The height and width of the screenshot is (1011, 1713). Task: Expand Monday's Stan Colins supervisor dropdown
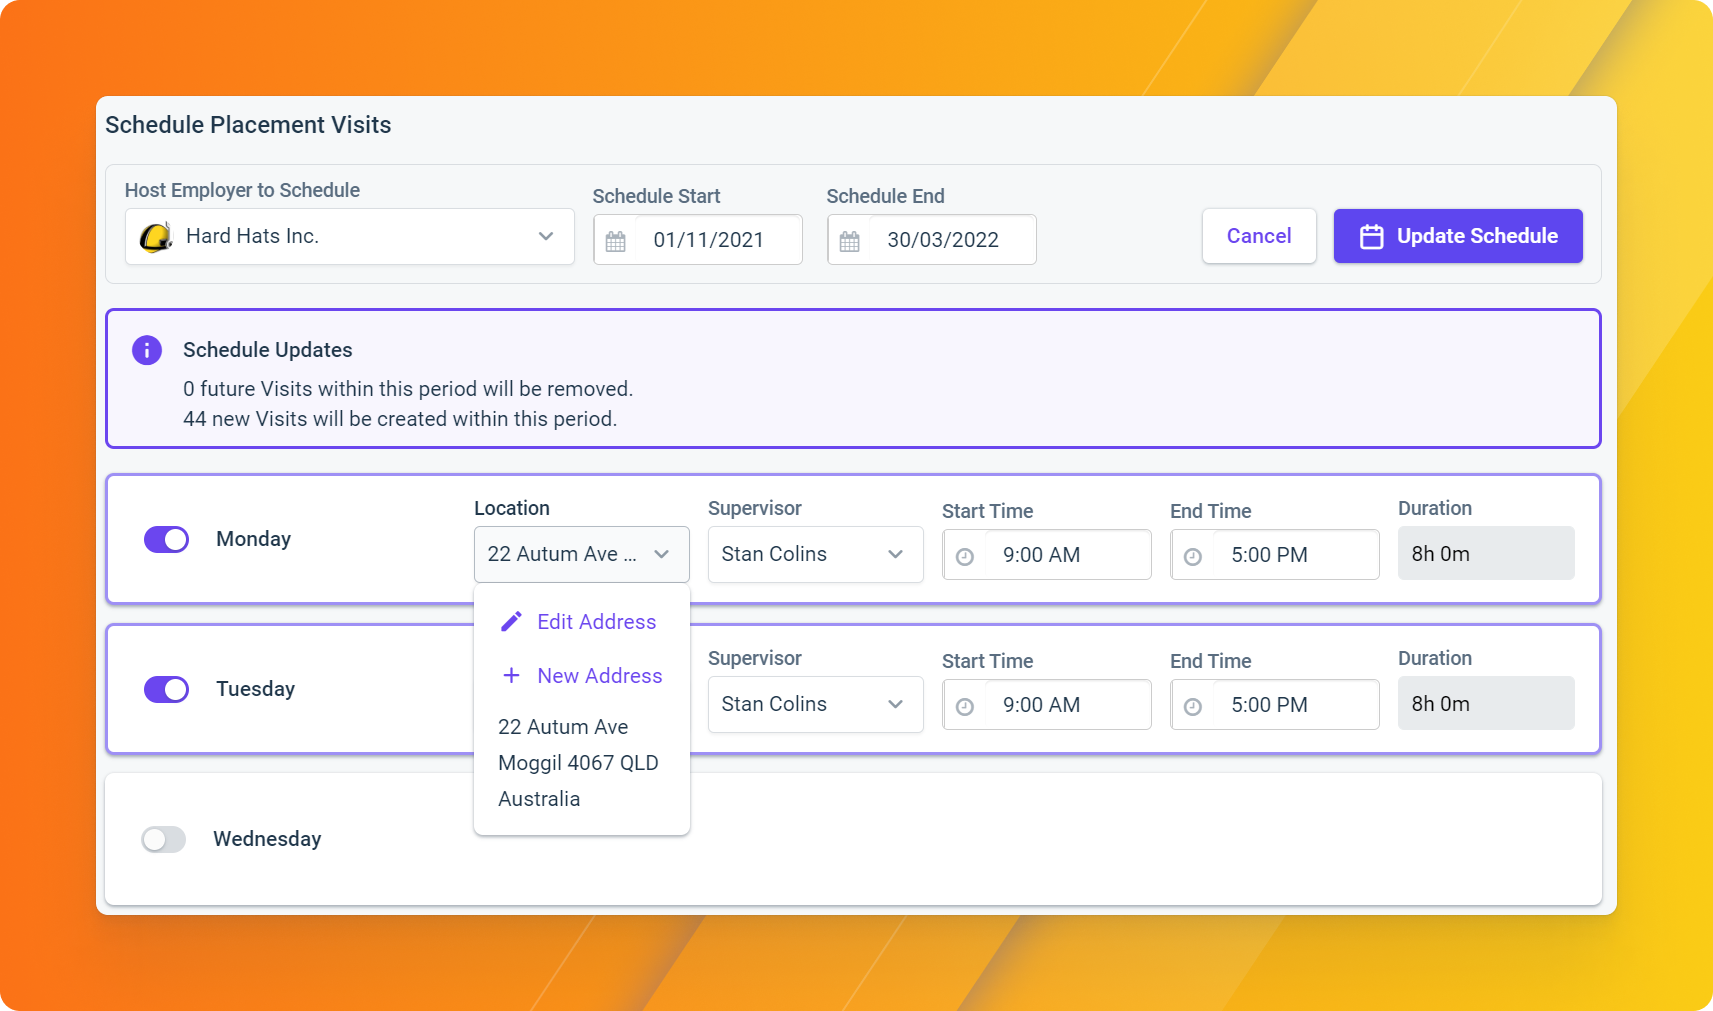tap(815, 554)
